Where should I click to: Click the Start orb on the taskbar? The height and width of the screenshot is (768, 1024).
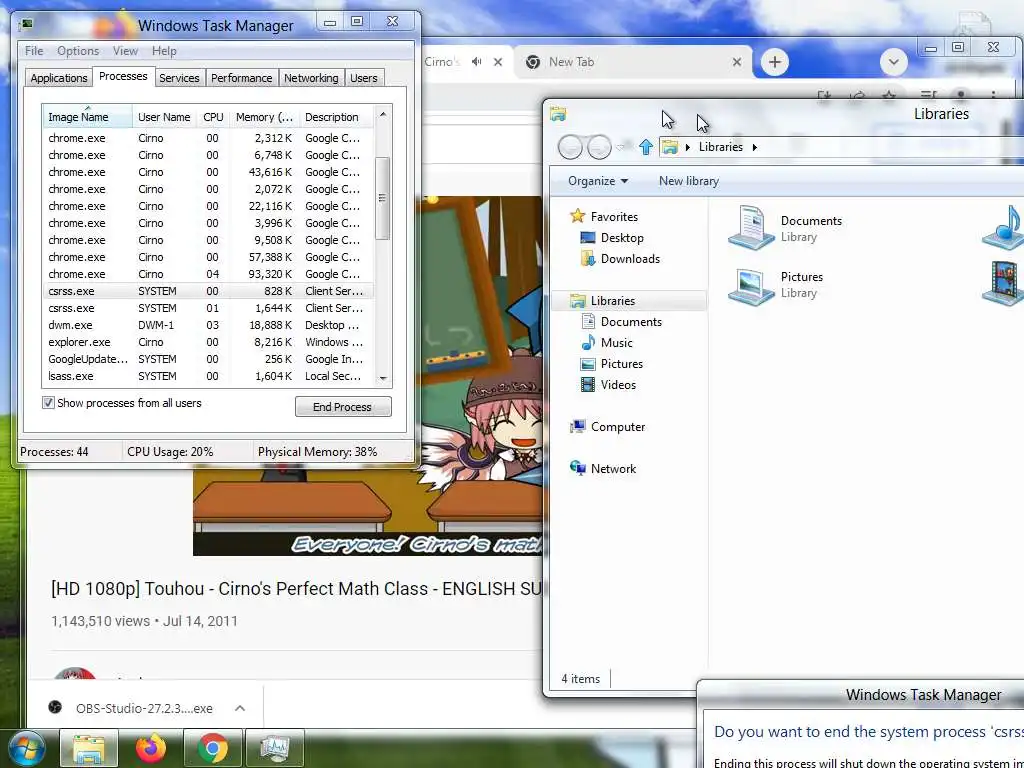27,748
